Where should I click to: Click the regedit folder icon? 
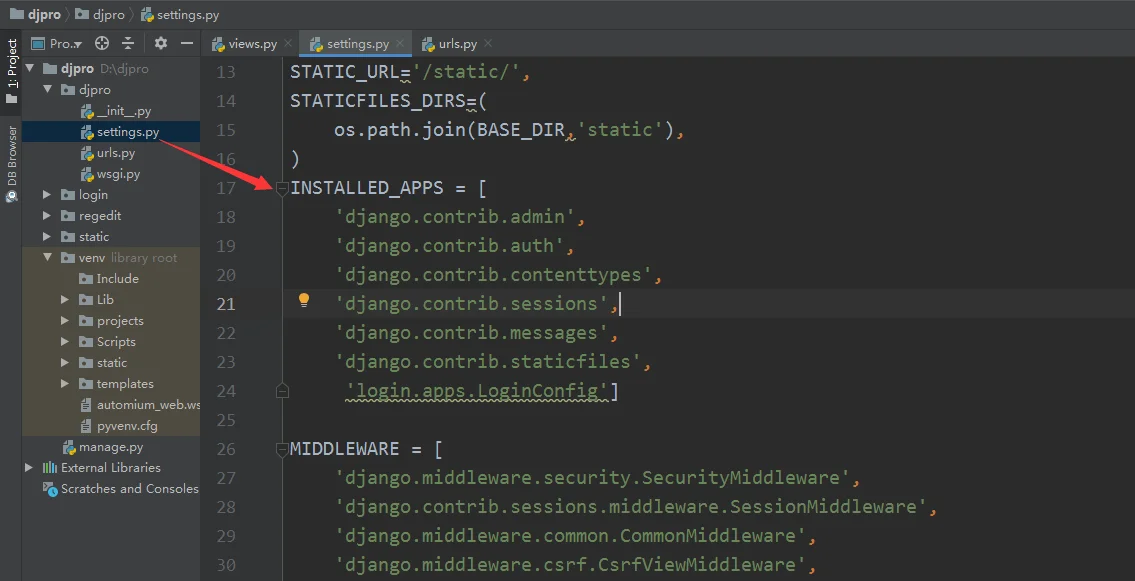click(x=68, y=216)
